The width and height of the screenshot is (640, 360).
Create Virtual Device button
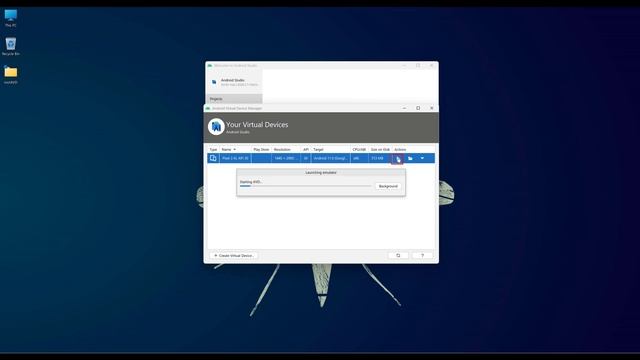[234, 256]
